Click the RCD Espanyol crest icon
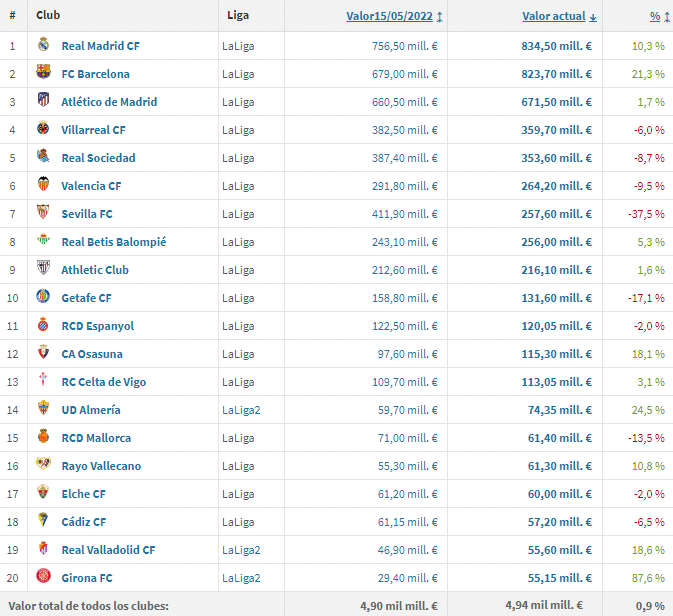 click(x=43, y=325)
